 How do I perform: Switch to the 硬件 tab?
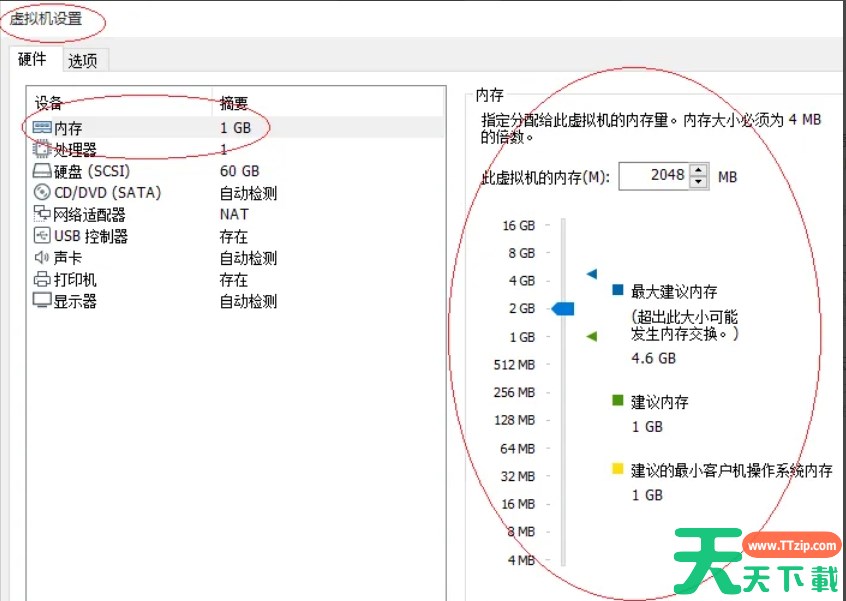coord(32,60)
